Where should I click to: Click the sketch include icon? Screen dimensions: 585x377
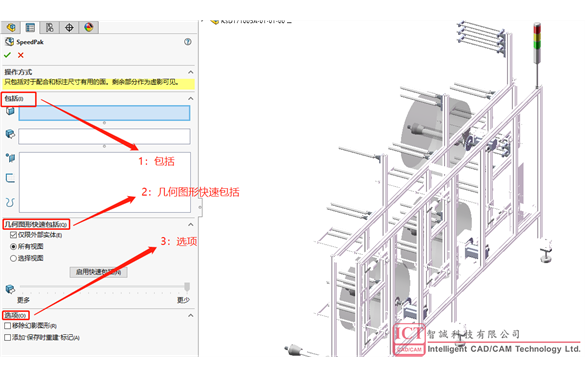tap(10, 178)
